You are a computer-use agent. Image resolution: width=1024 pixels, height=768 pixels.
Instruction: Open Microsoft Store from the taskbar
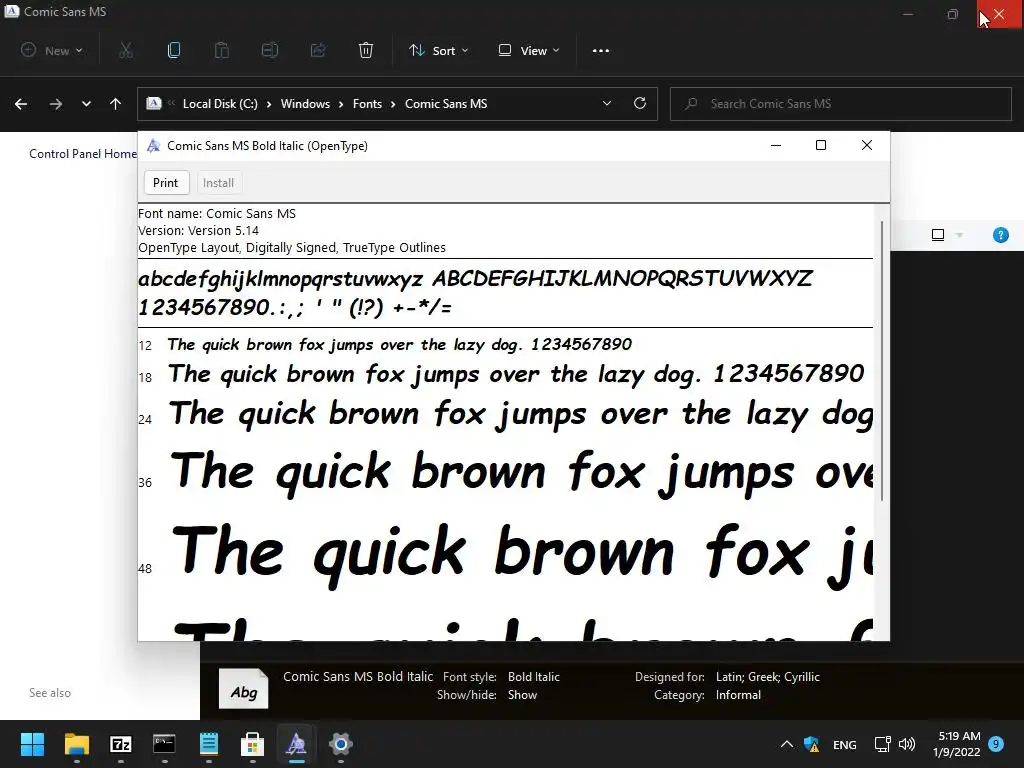click(253, 744)
